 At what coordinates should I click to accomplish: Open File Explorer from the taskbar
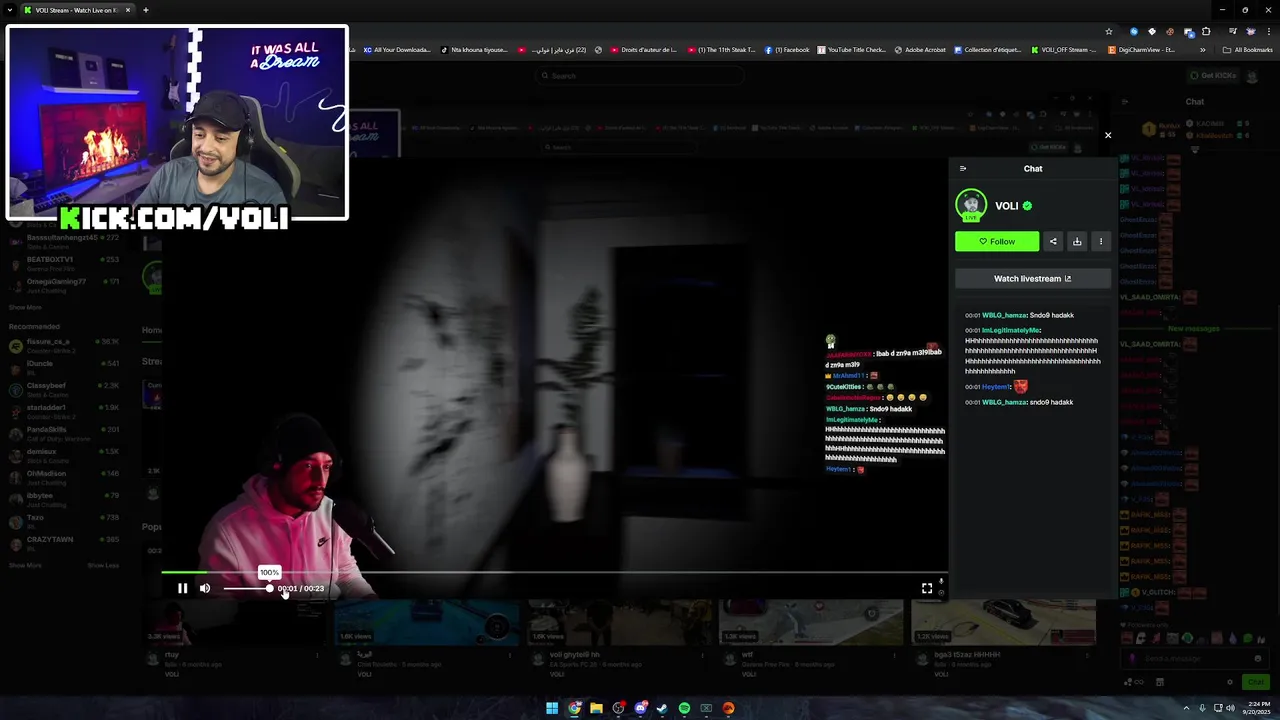point(596,708)
